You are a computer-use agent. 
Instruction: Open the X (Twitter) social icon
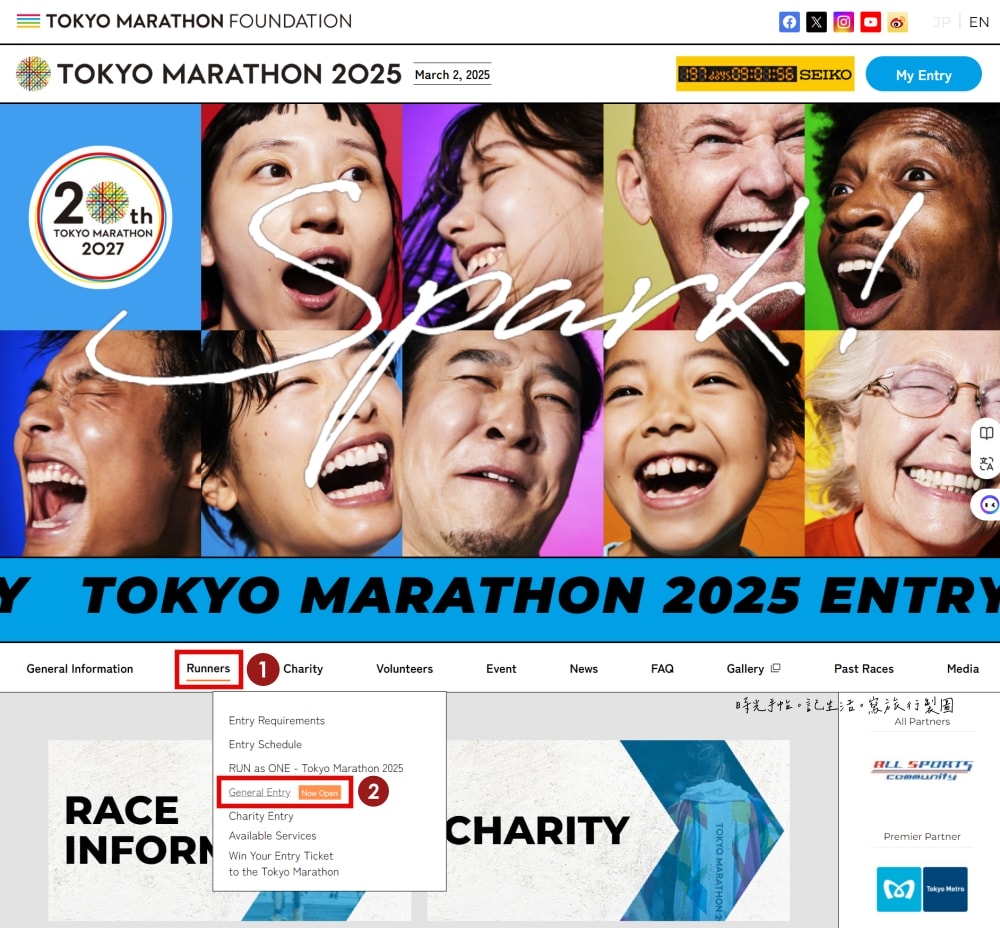point(816,22)
